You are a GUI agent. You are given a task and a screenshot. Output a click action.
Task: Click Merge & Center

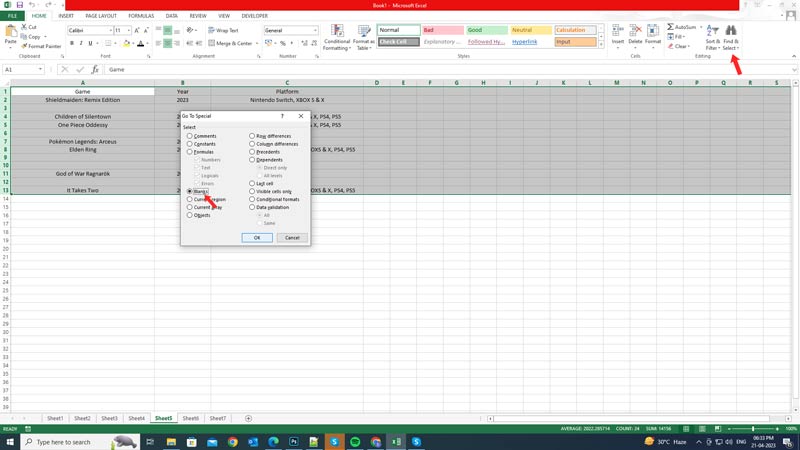(x=230, y=43)
